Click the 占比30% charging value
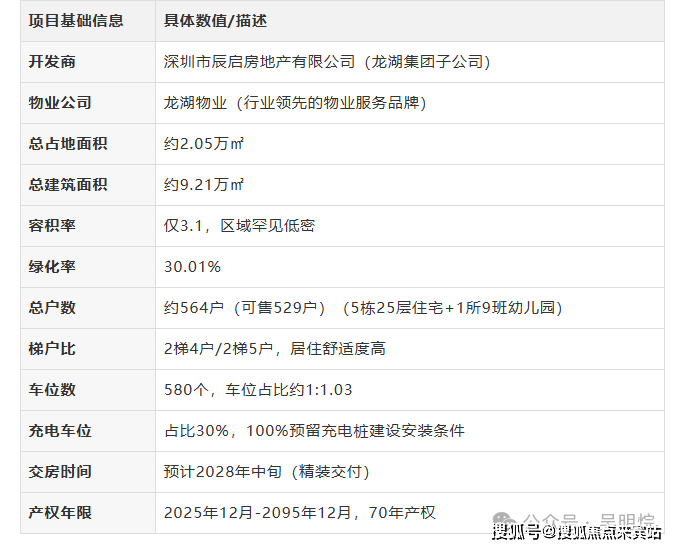This screenshot has height=549, width=676. (314, 430)
